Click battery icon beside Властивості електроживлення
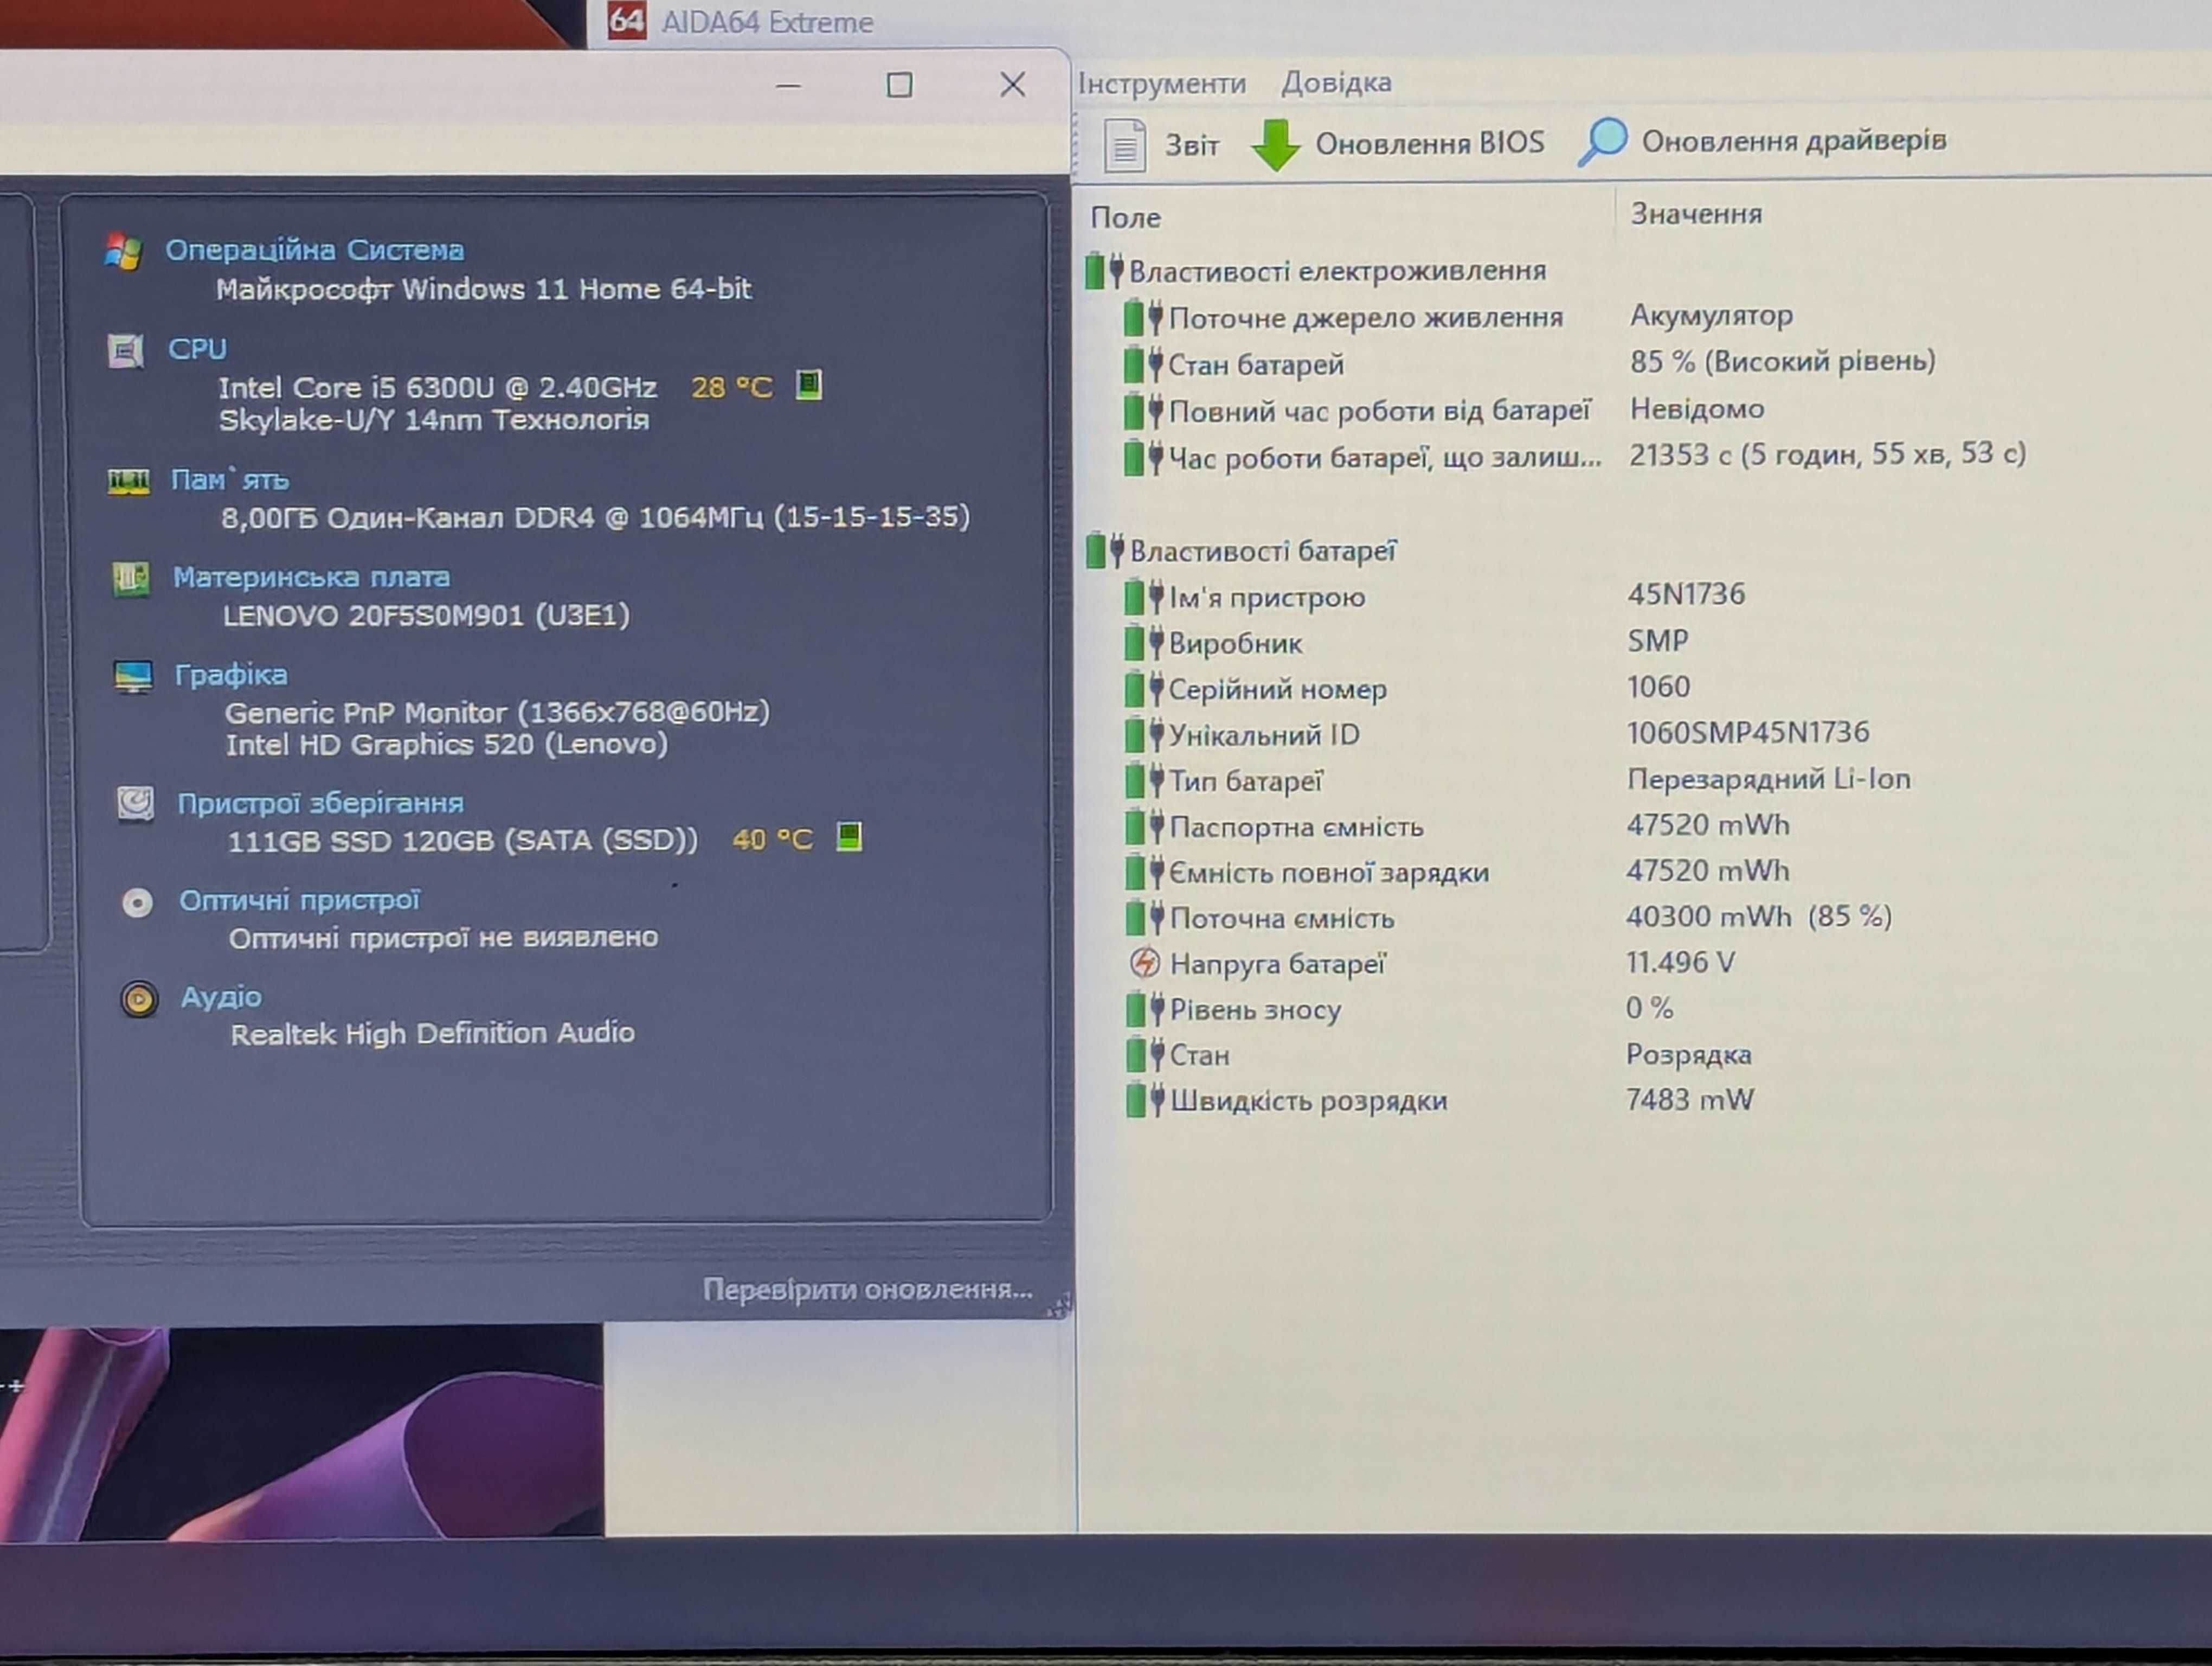The height and width of the screenshot is (1666, 2212). [1105, 271]
